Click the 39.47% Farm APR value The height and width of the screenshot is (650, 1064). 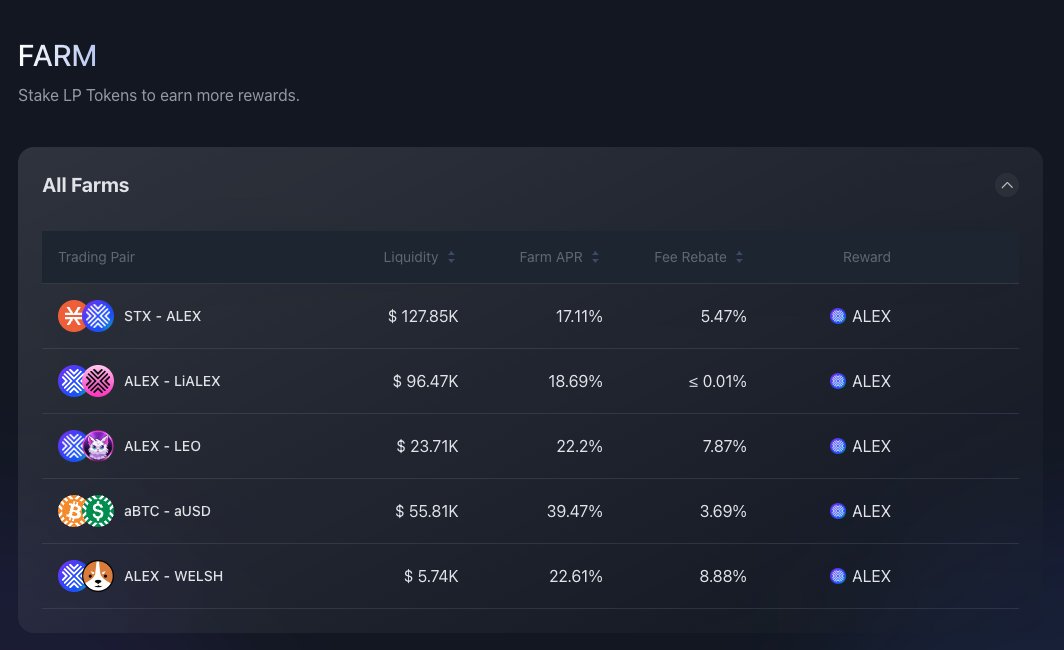(574, 511)
